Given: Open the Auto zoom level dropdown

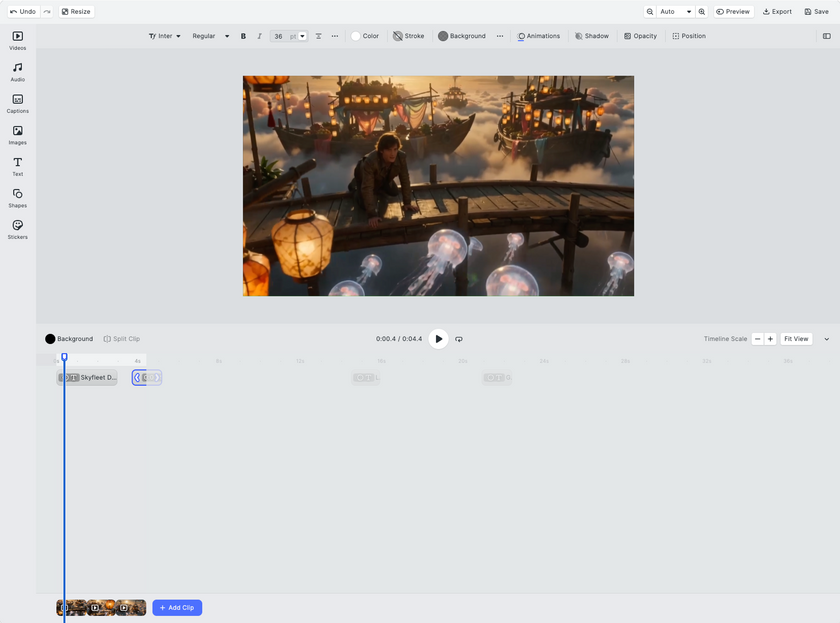Looking at the screenshot, I should pyautogui.click(x=675, y=12).
